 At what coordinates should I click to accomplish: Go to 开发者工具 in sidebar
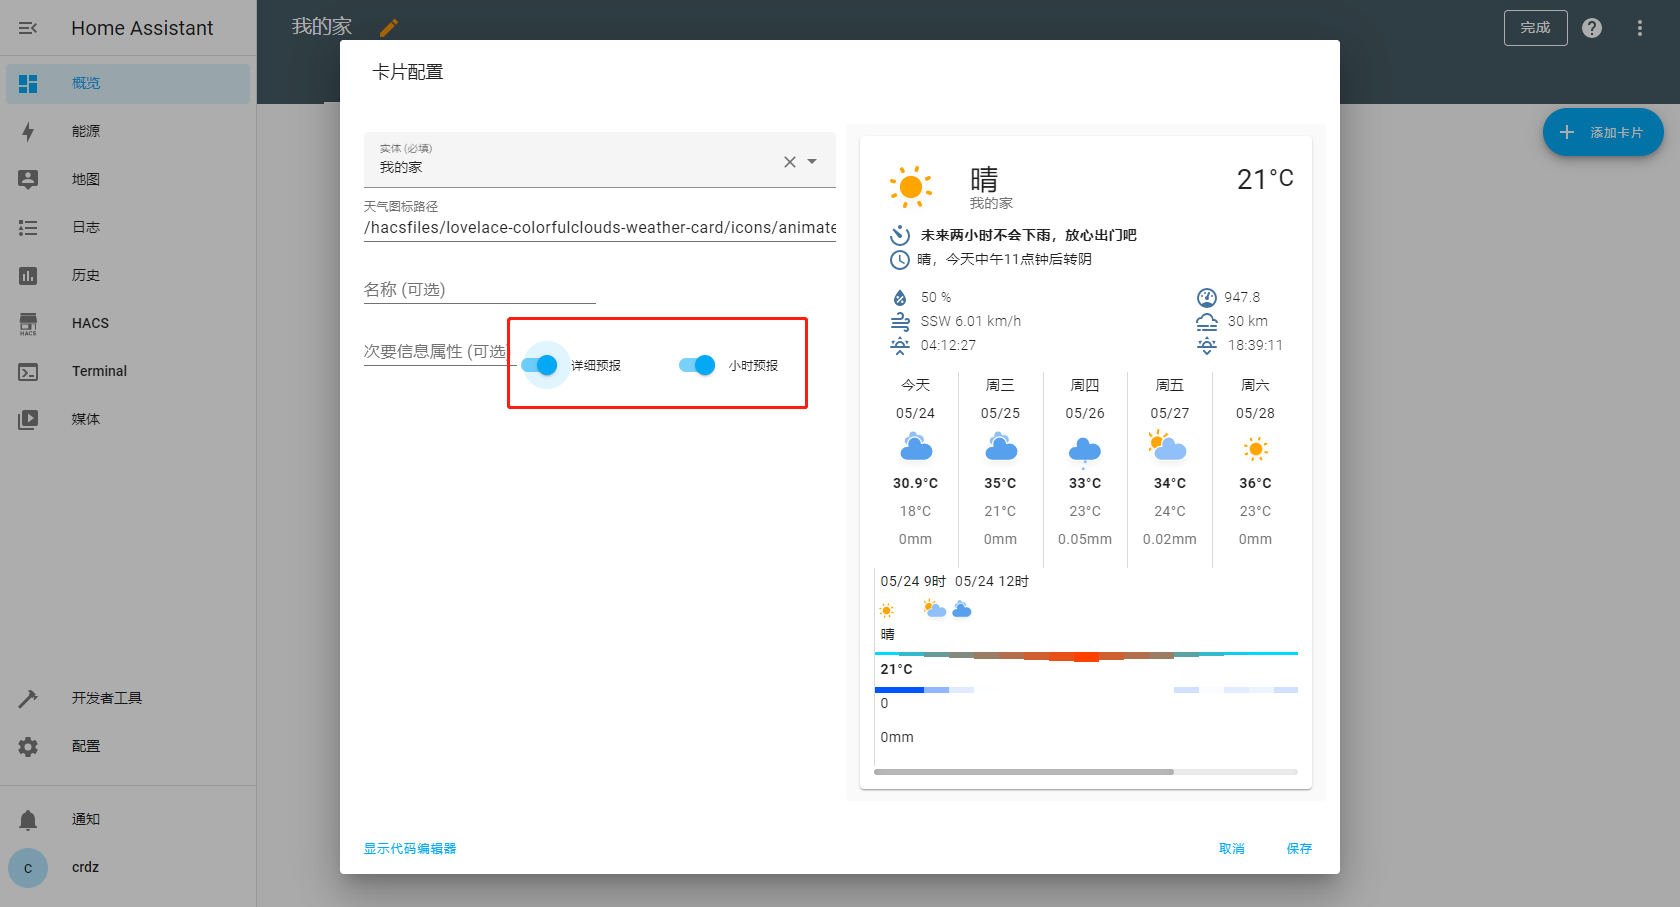106,698
